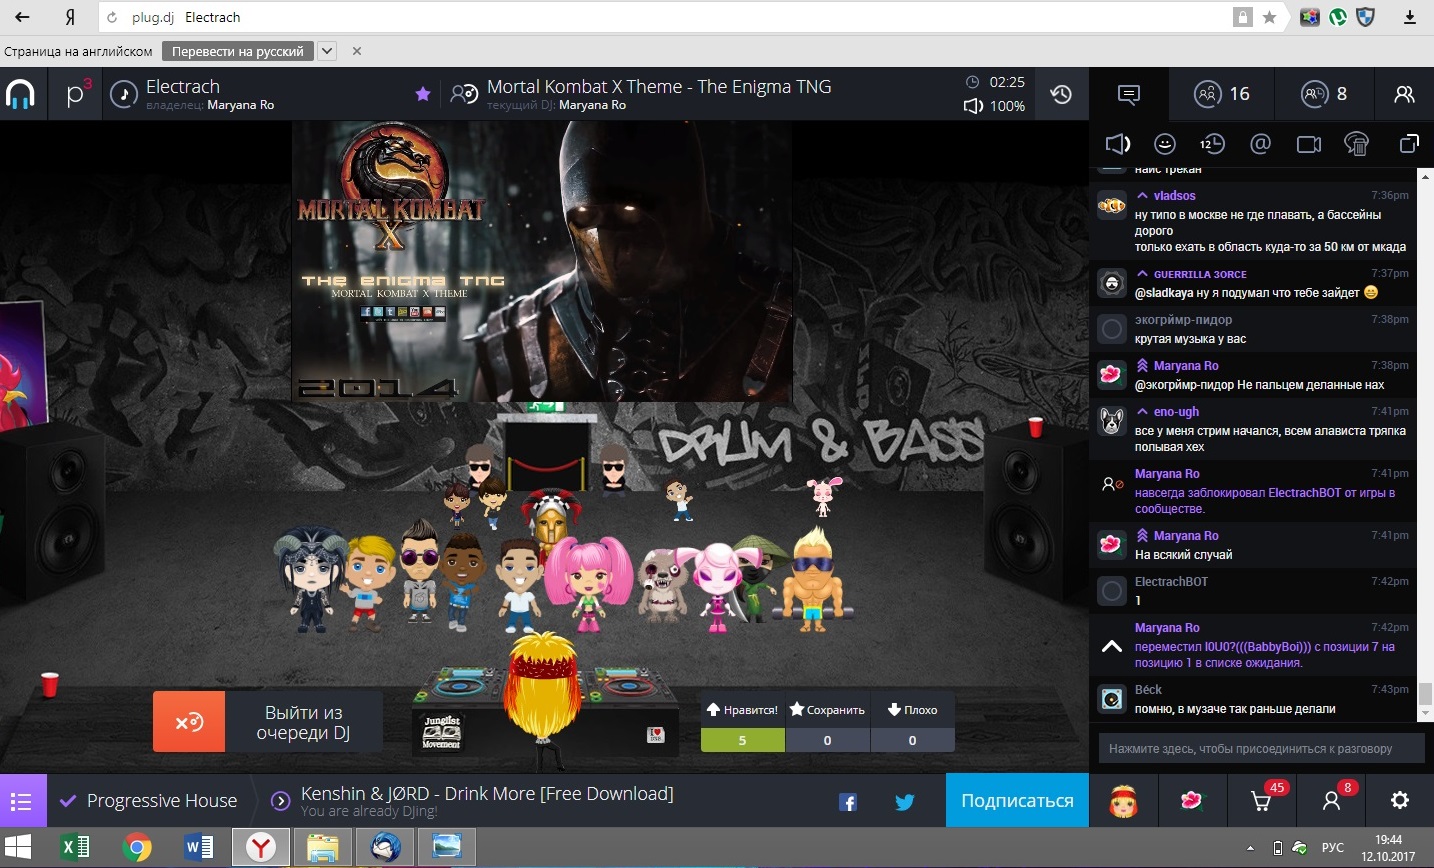The height and width of the screenshot is (868, 1434).
Task: Open Excel from the taskbar
Action: (x=75, y=848)
